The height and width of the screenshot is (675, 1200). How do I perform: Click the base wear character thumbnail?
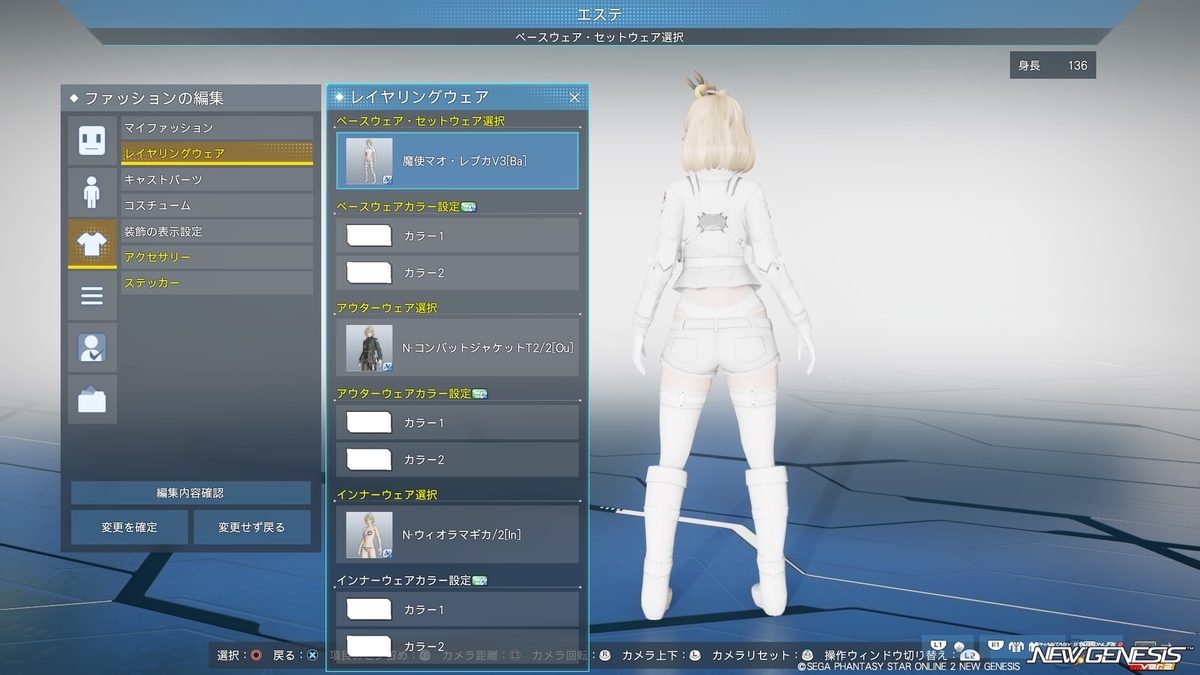369,161
